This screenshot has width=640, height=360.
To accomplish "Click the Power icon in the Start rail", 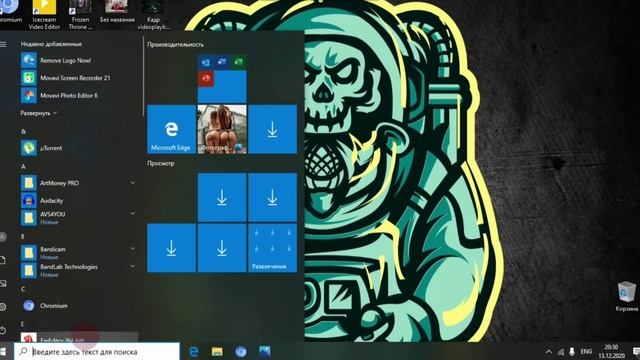I will pos(3,330).
